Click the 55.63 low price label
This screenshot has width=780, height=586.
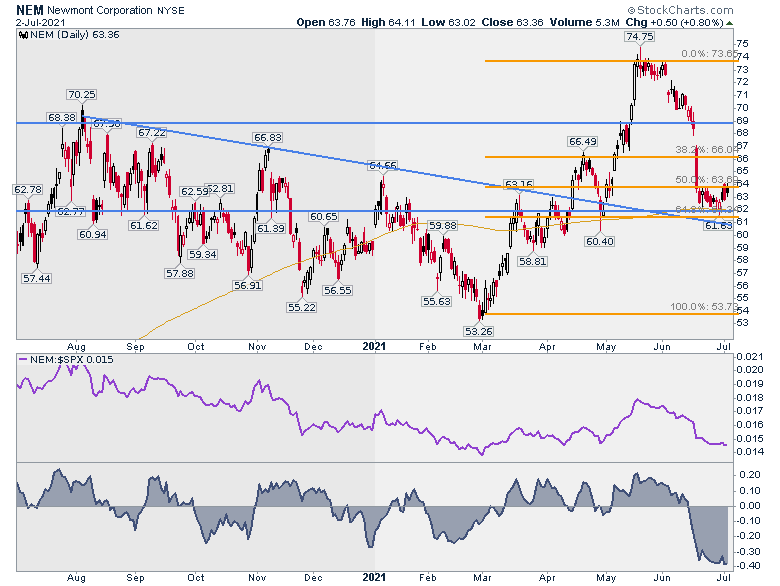click(x=436, y=301)
